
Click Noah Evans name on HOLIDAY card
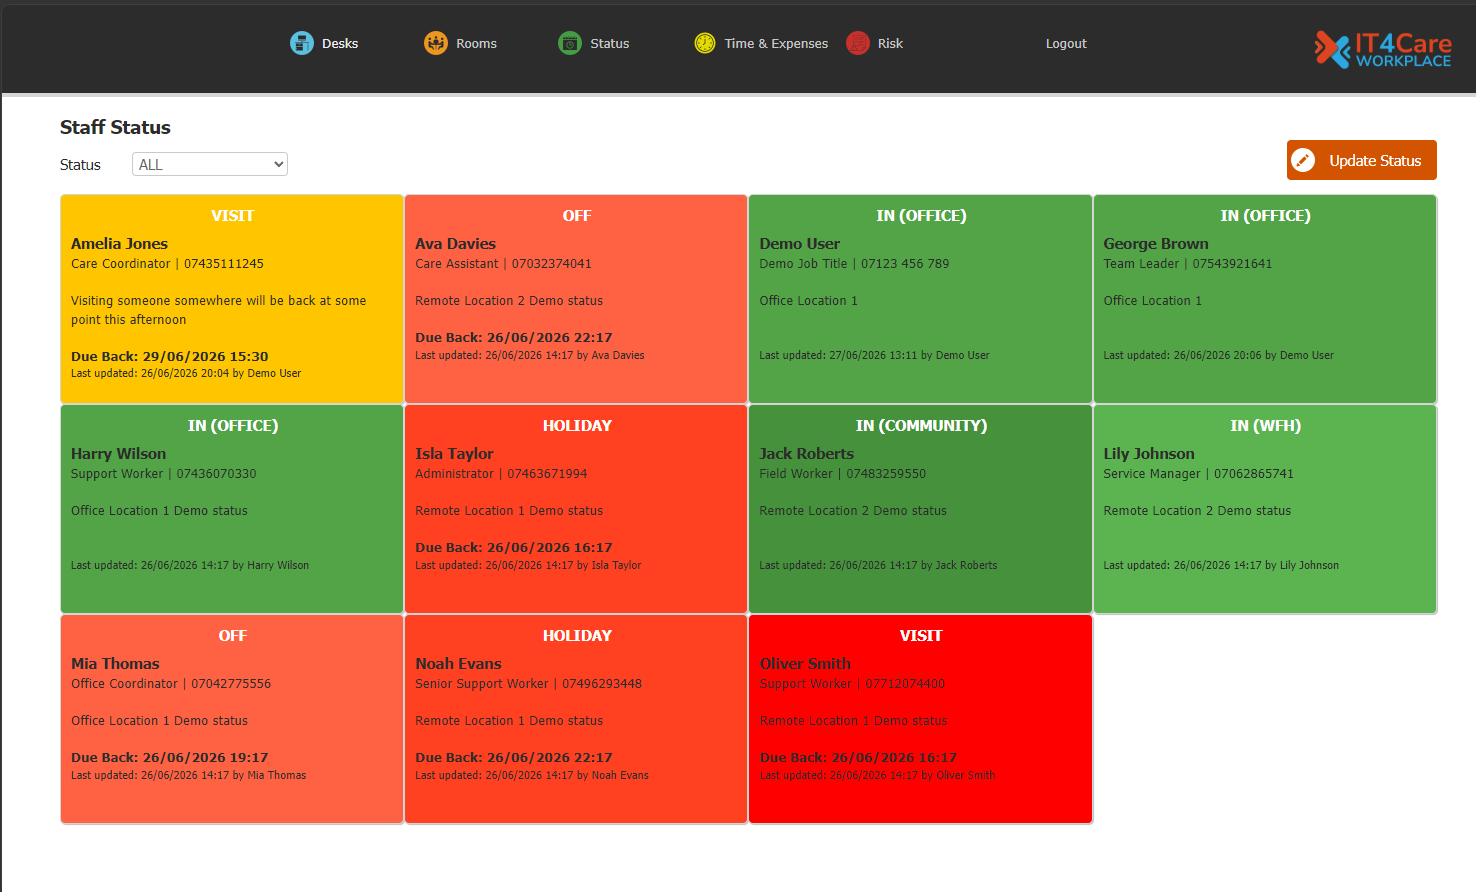tap(458, 664)
